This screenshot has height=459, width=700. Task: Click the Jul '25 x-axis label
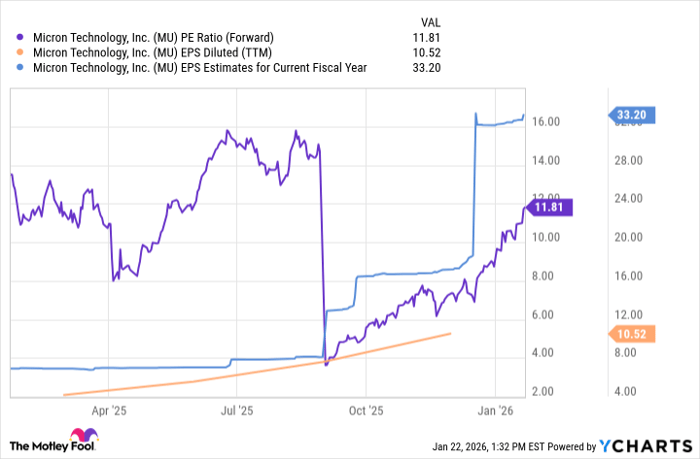pyautogui.click(x=237, y=411)
